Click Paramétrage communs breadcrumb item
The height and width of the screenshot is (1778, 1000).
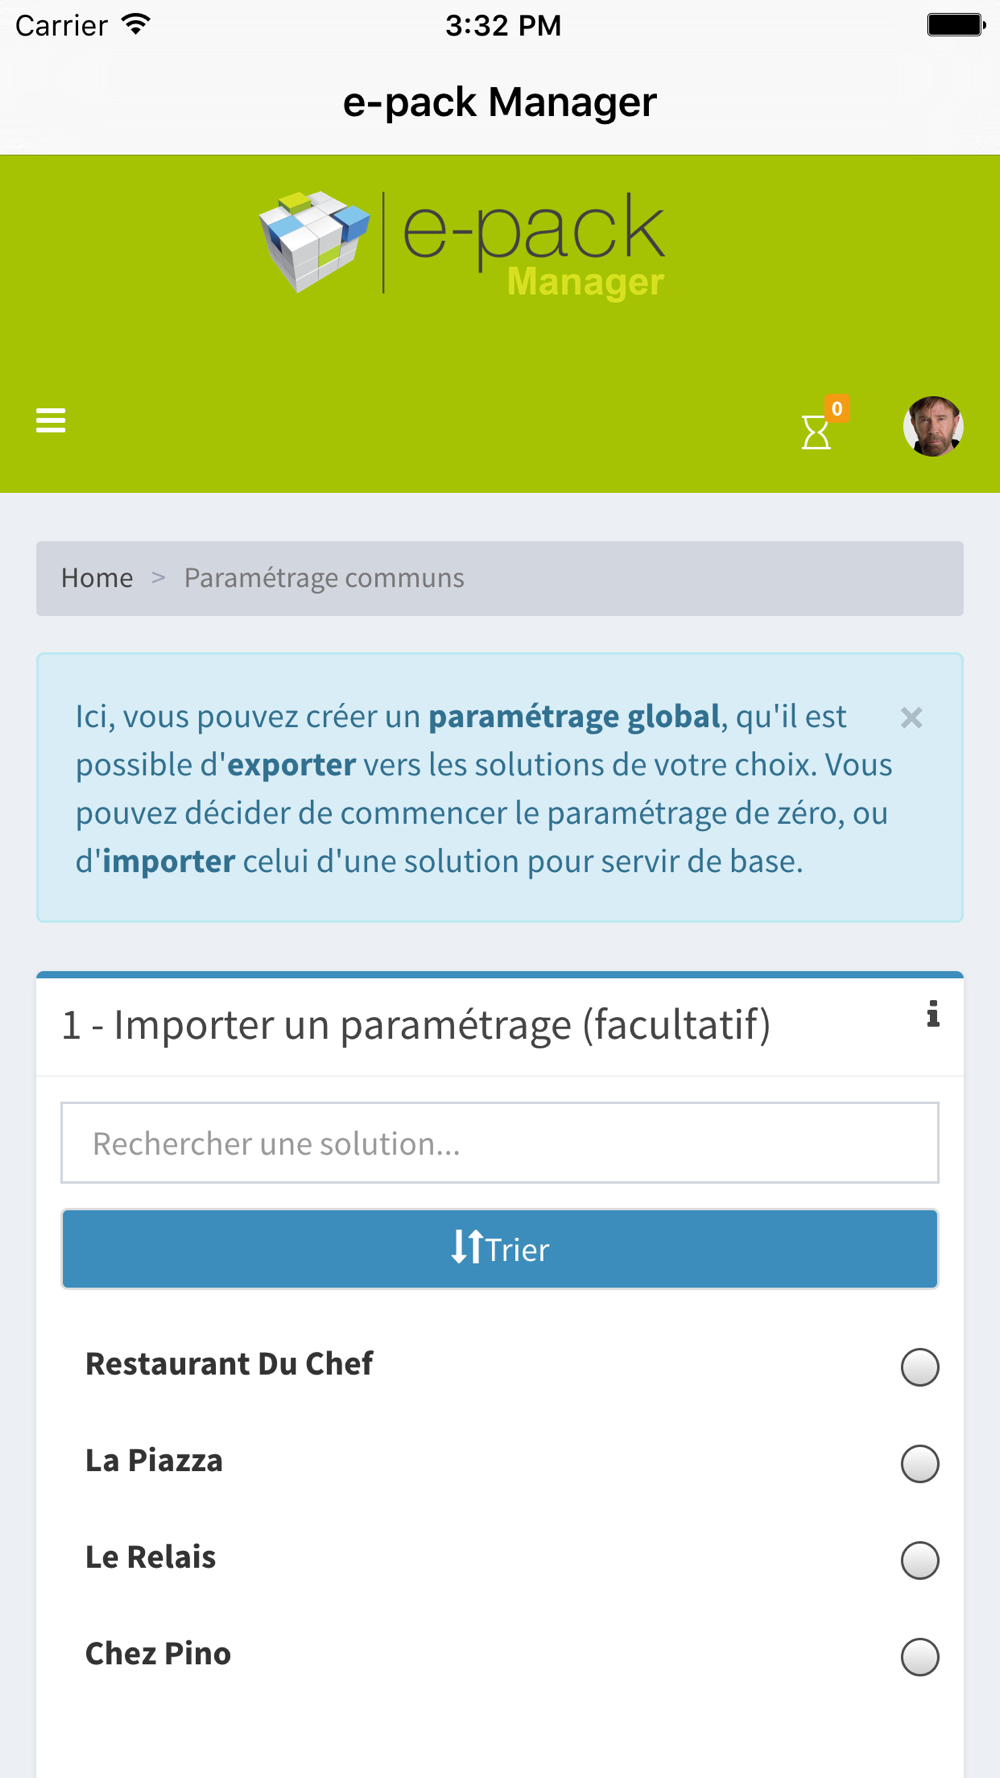coord(324,578)
